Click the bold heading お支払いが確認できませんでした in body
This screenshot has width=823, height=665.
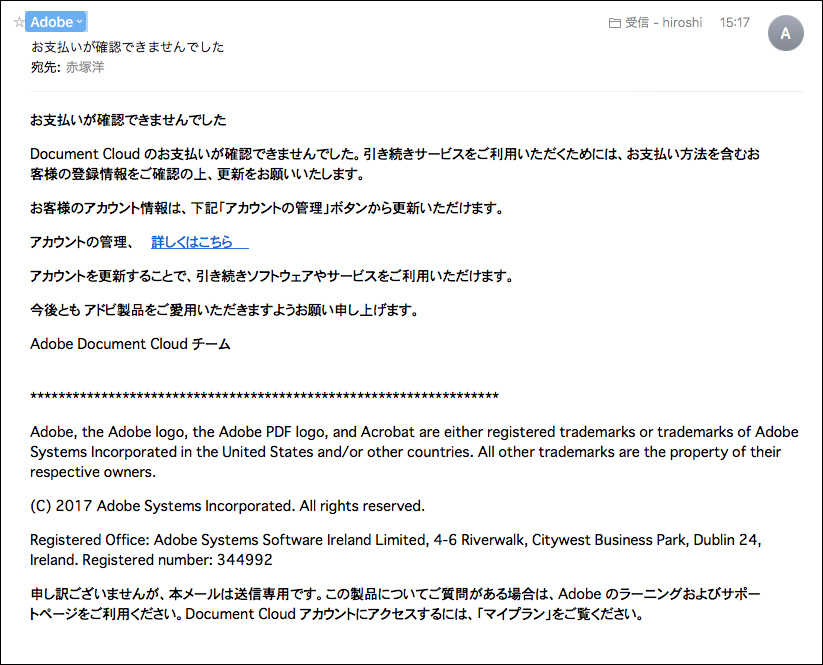click(128, 120)
